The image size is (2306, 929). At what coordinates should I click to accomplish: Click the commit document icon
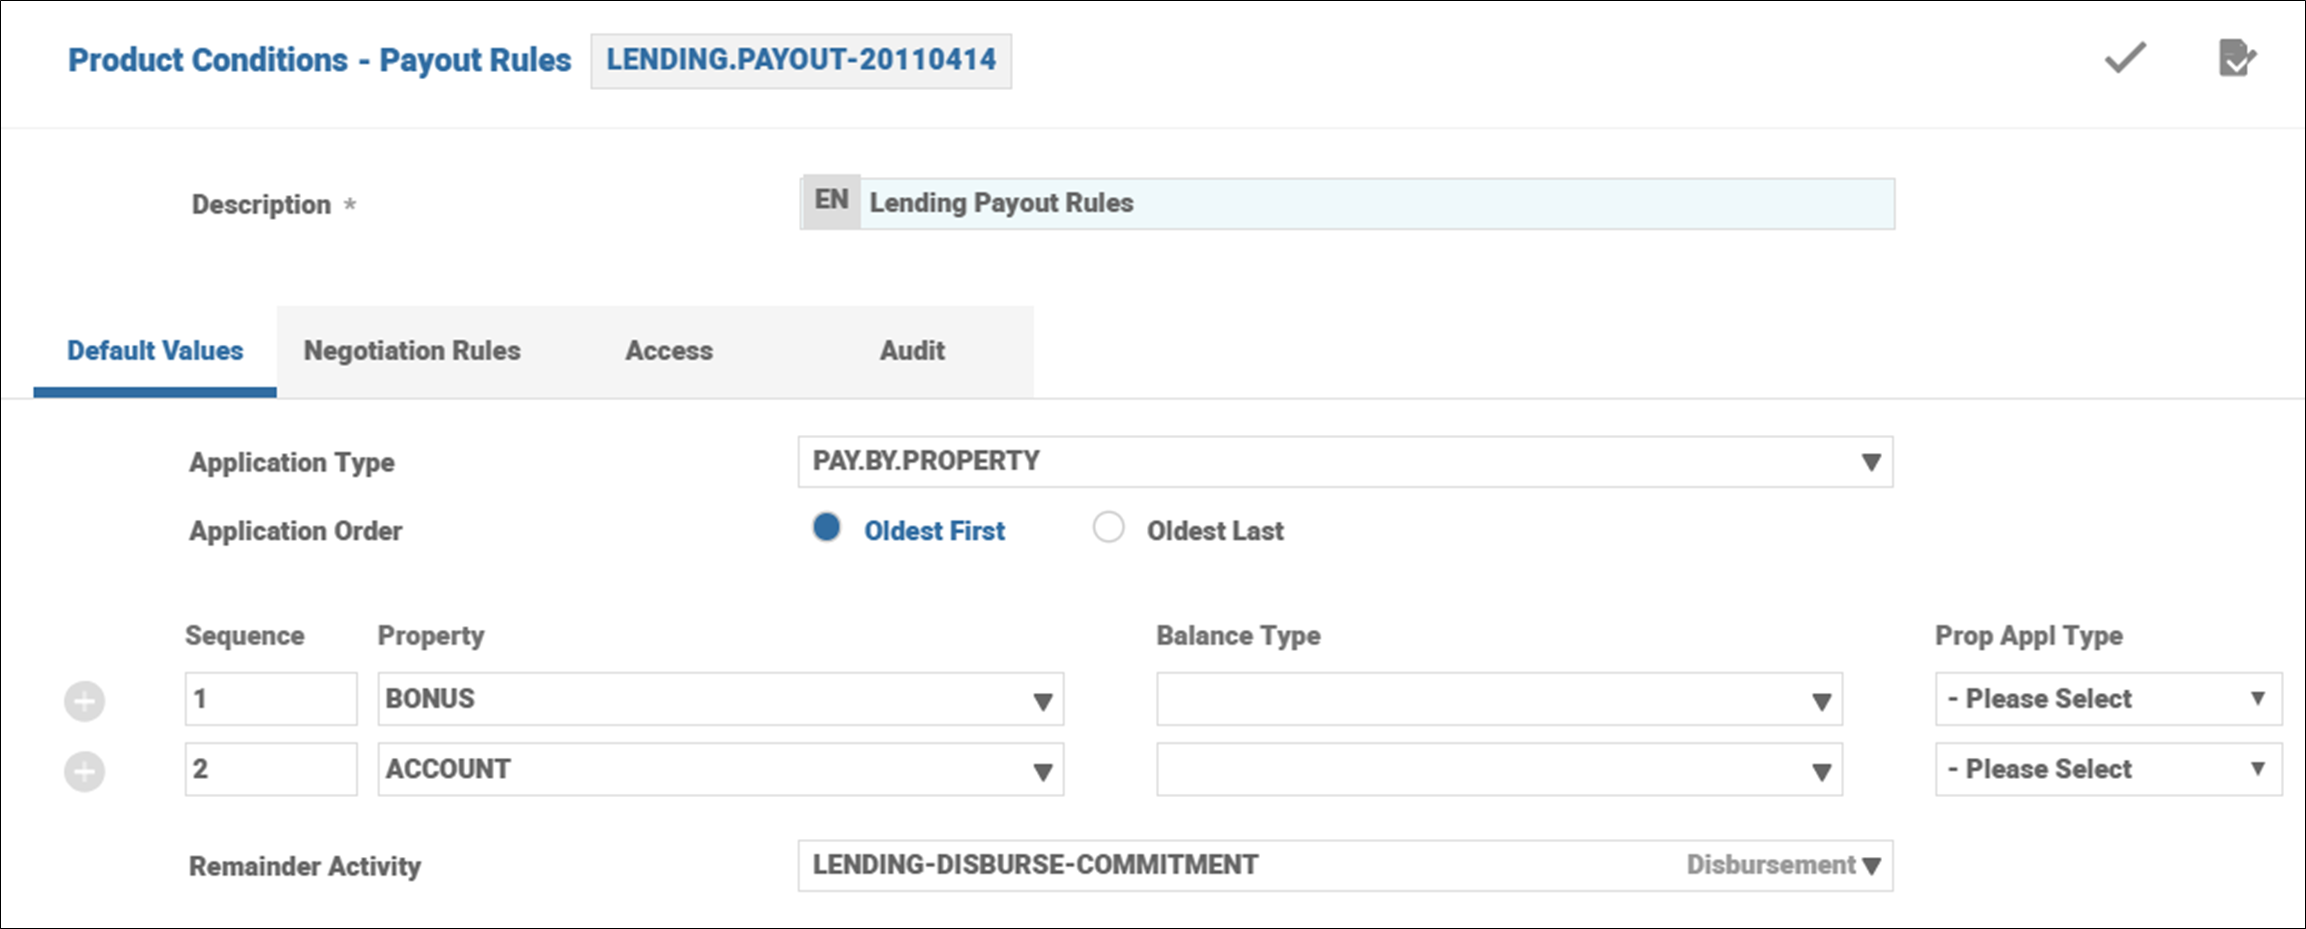click(2236, 58)
